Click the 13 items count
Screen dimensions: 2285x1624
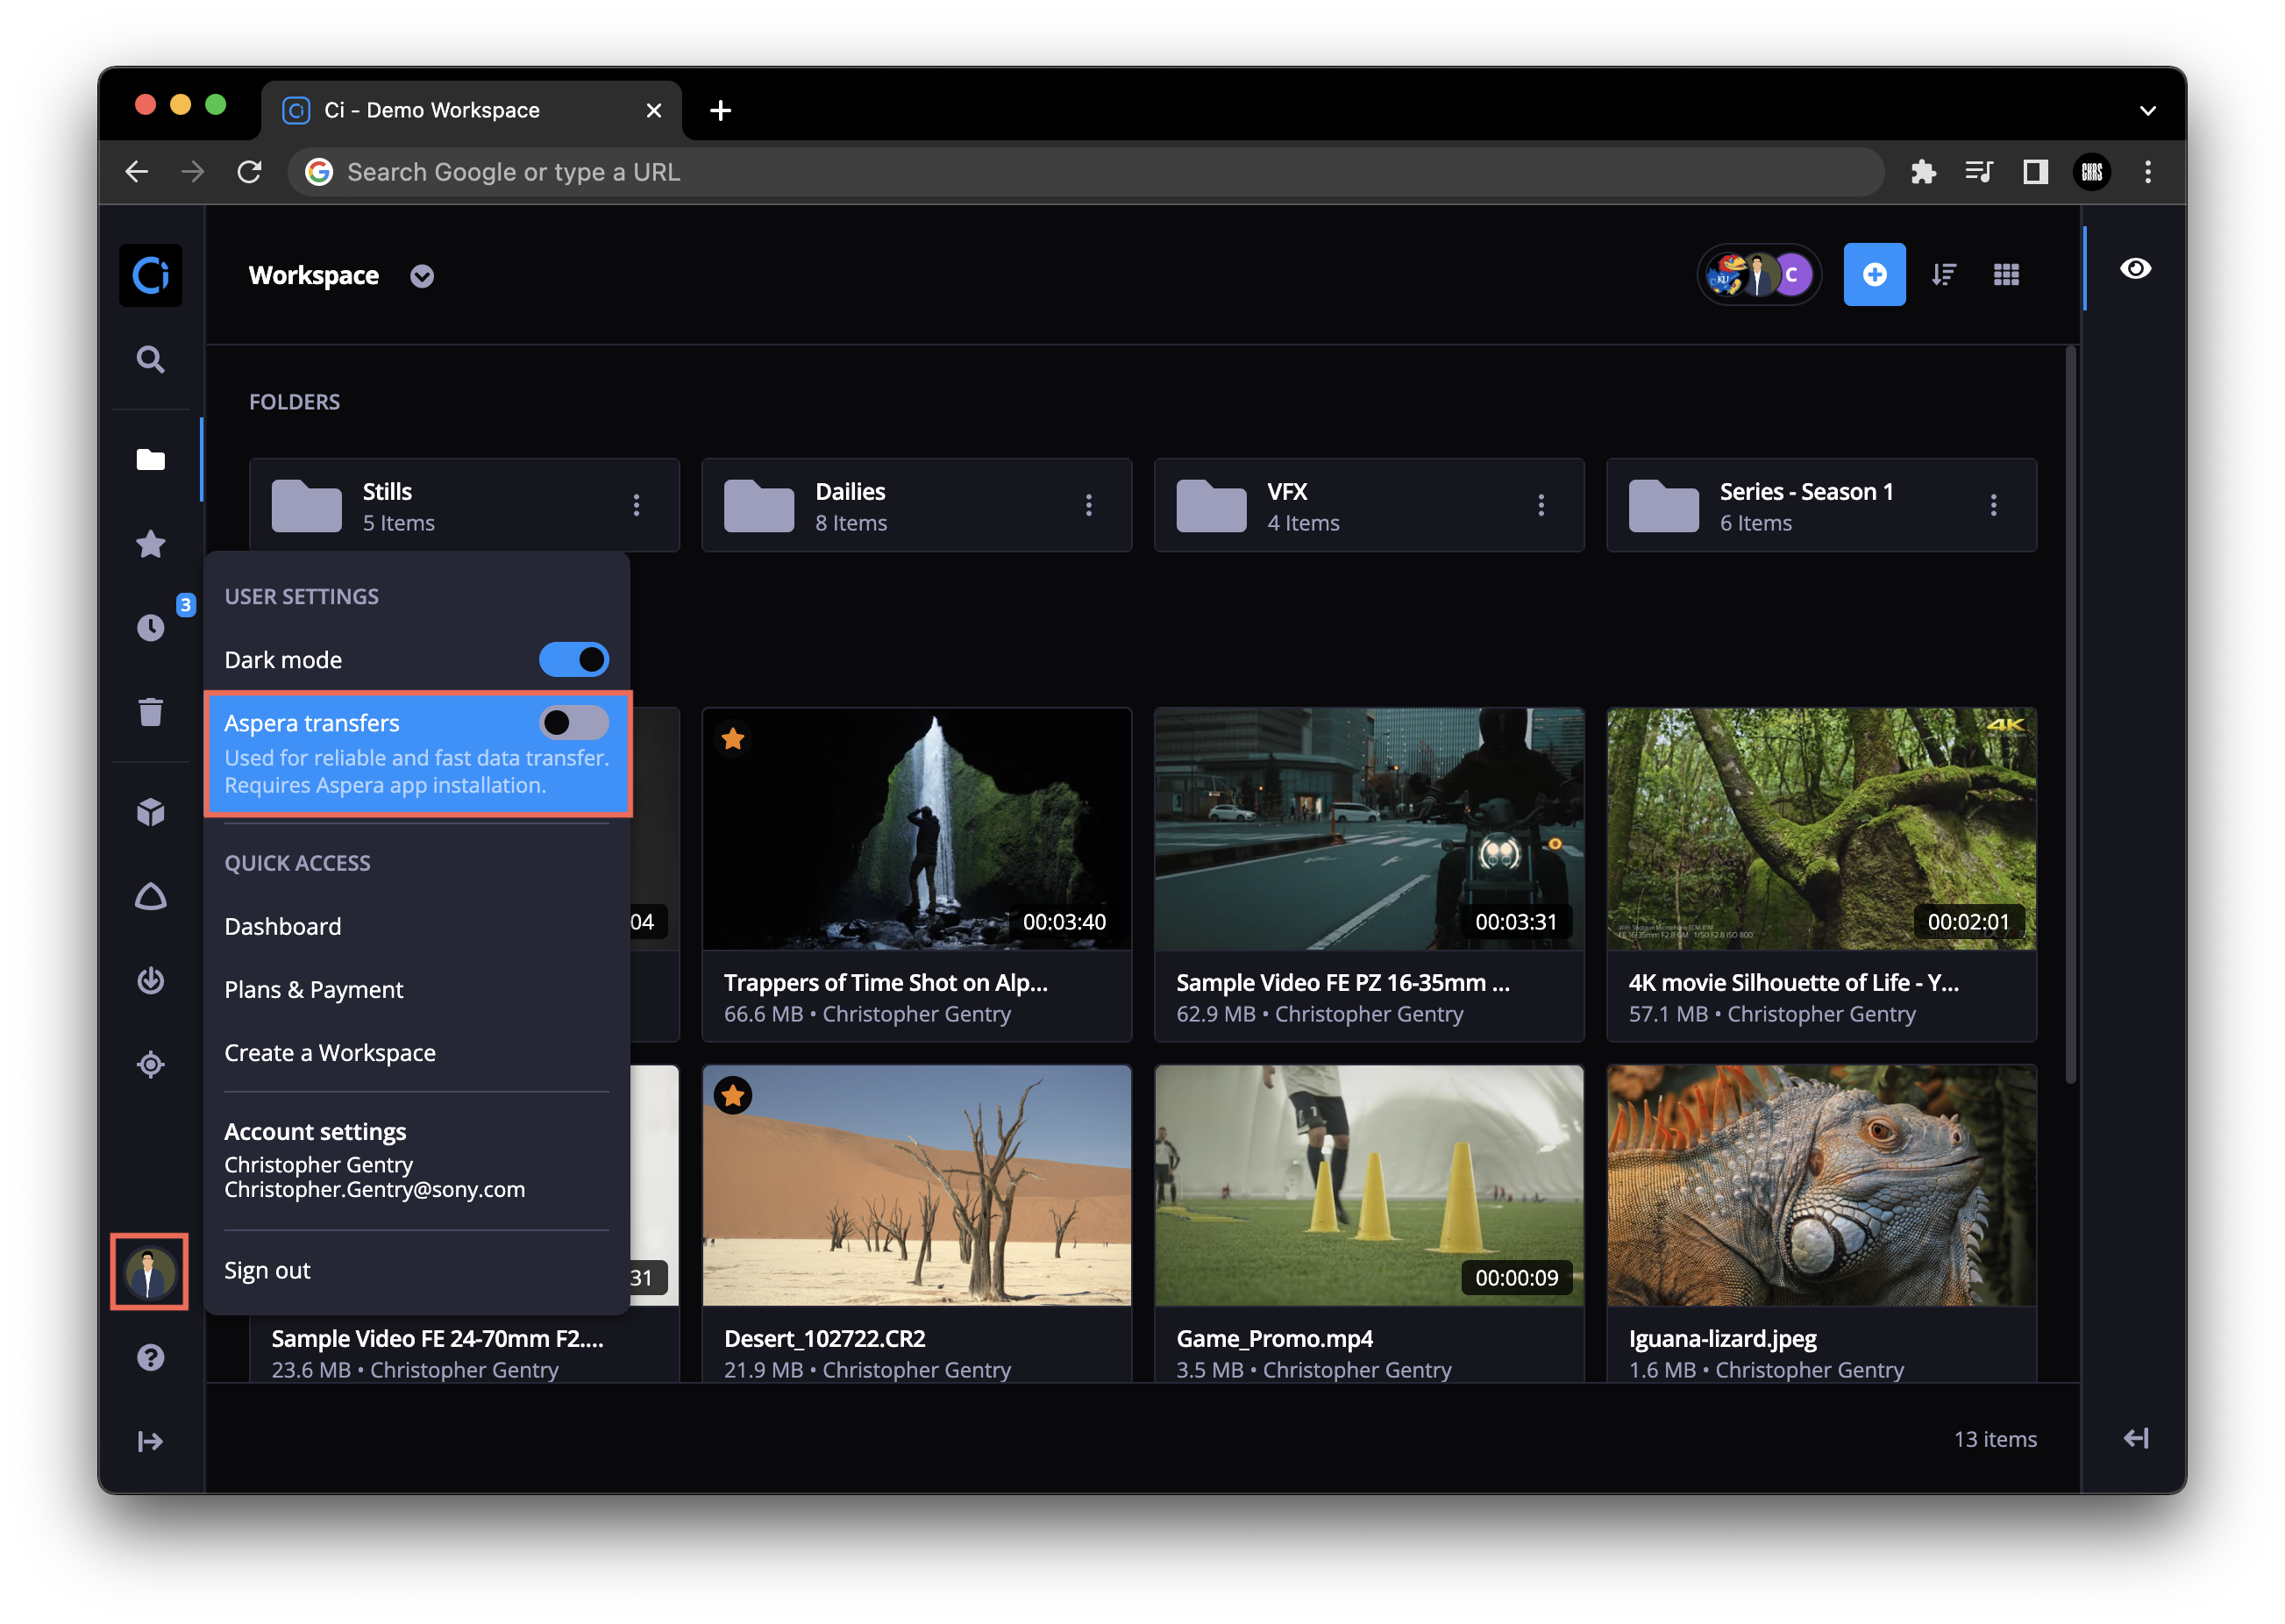(x=1994, y=1438)
